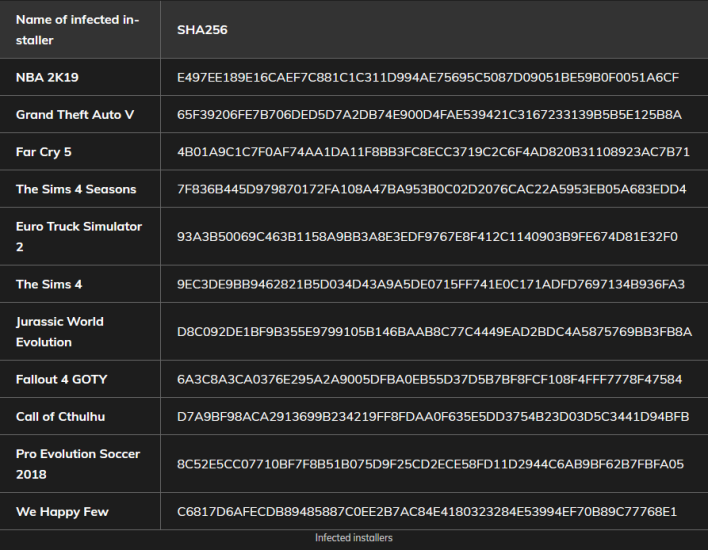
Task: Click the hash beginning with 9EC3DE9B
Action: [431, 284]
